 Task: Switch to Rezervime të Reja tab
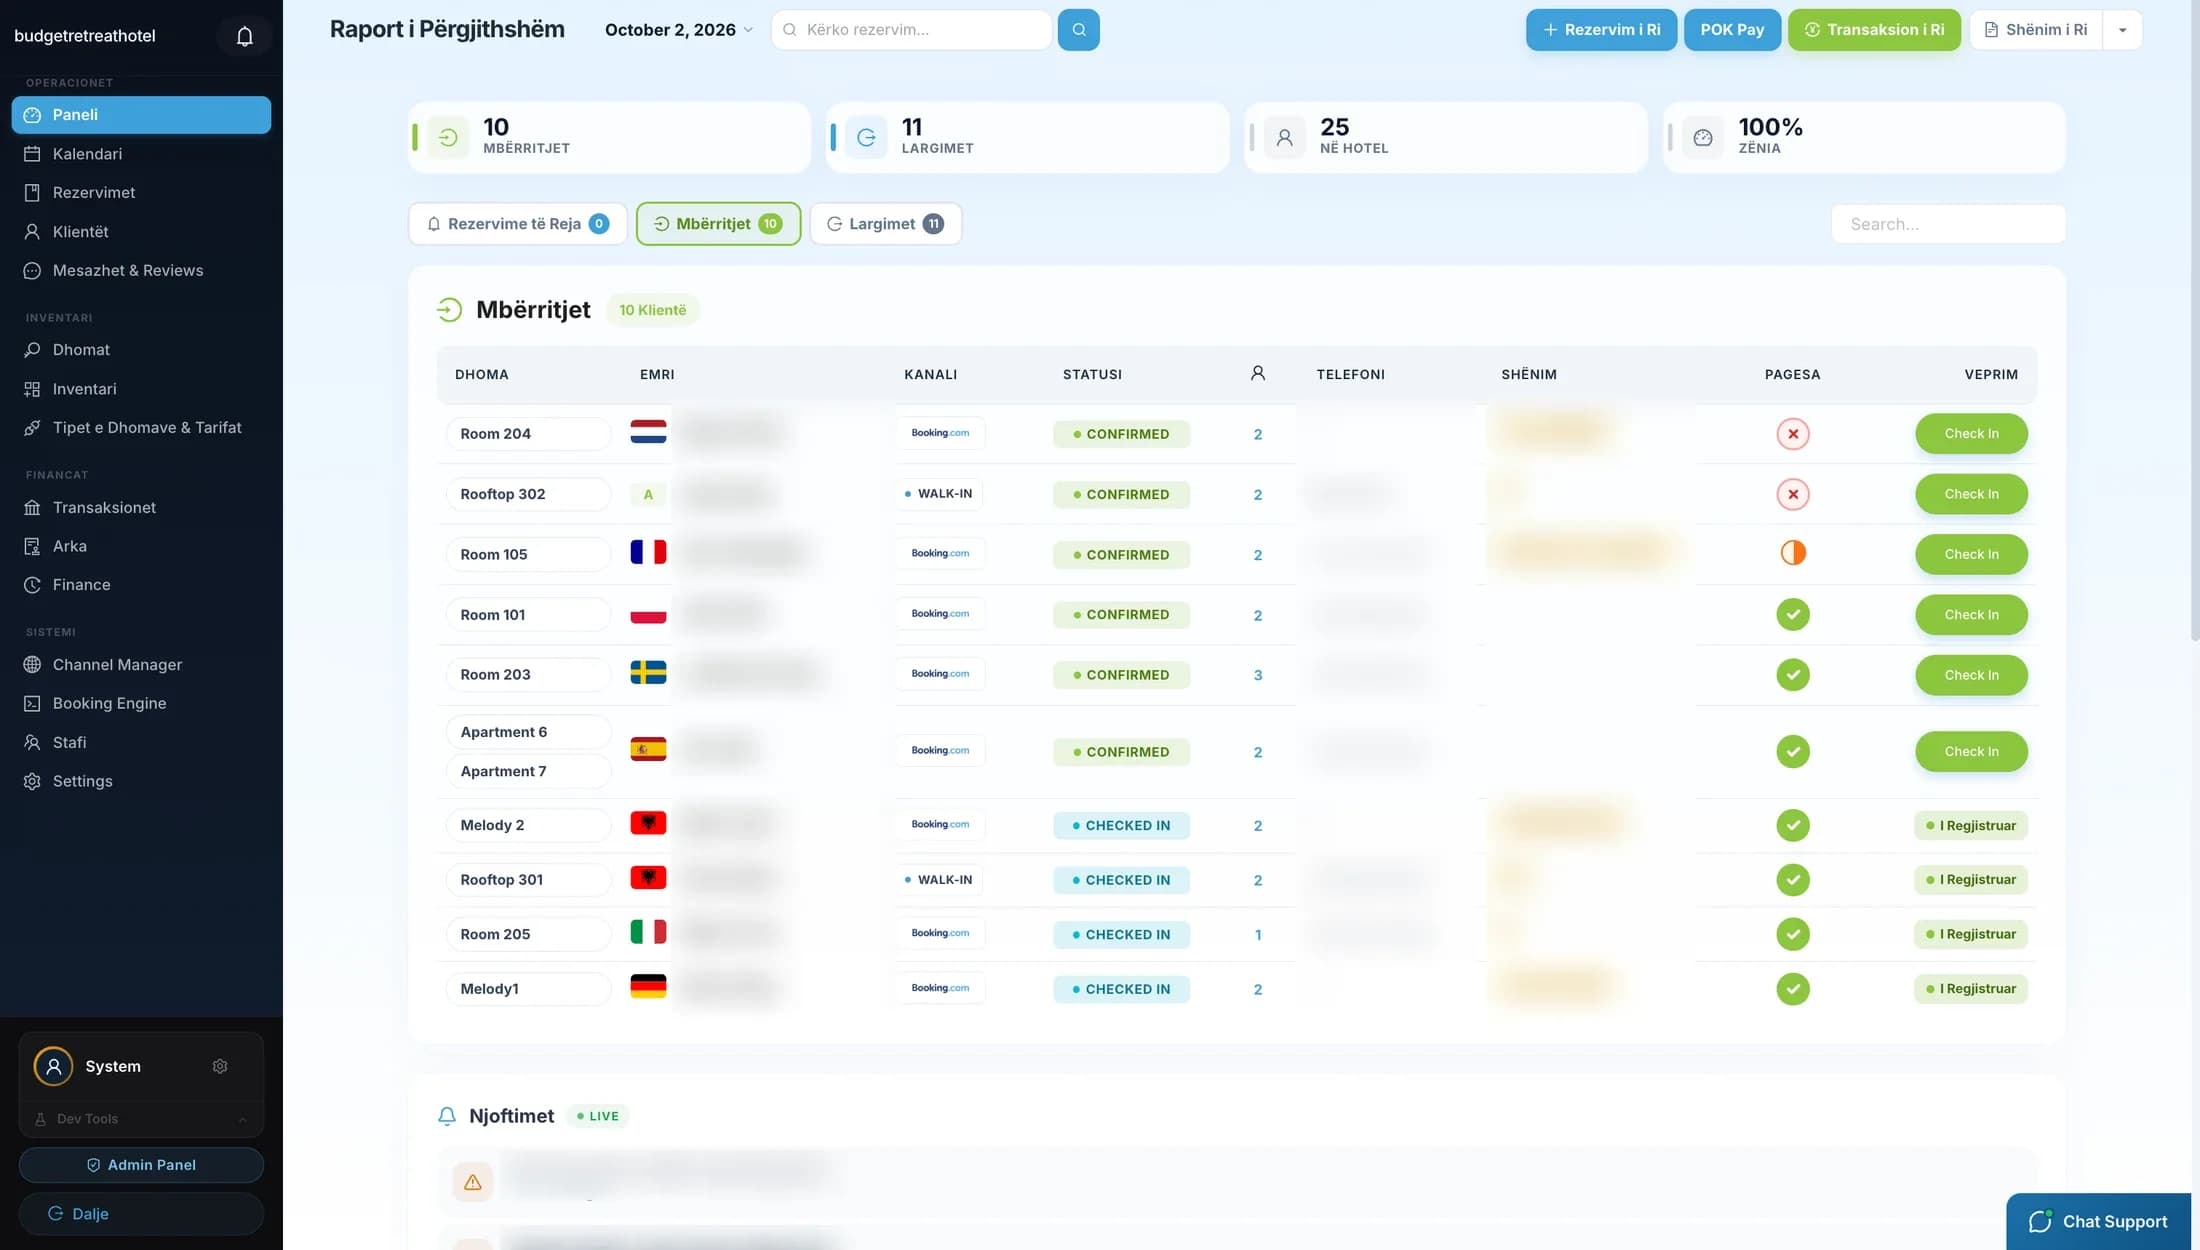pos(518,224)
